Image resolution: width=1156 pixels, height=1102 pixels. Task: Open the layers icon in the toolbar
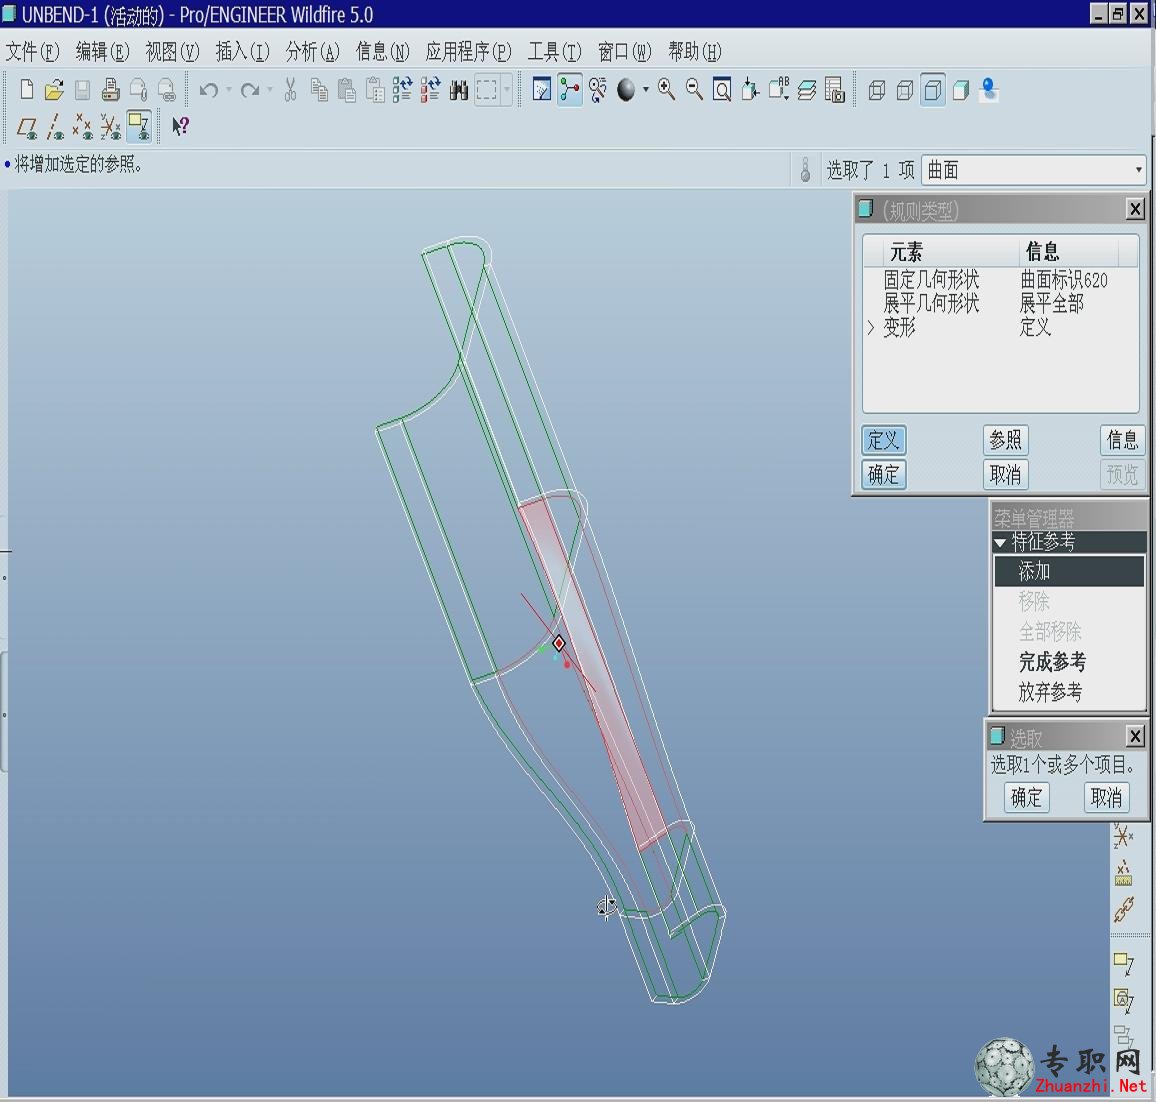coord(807,90)
